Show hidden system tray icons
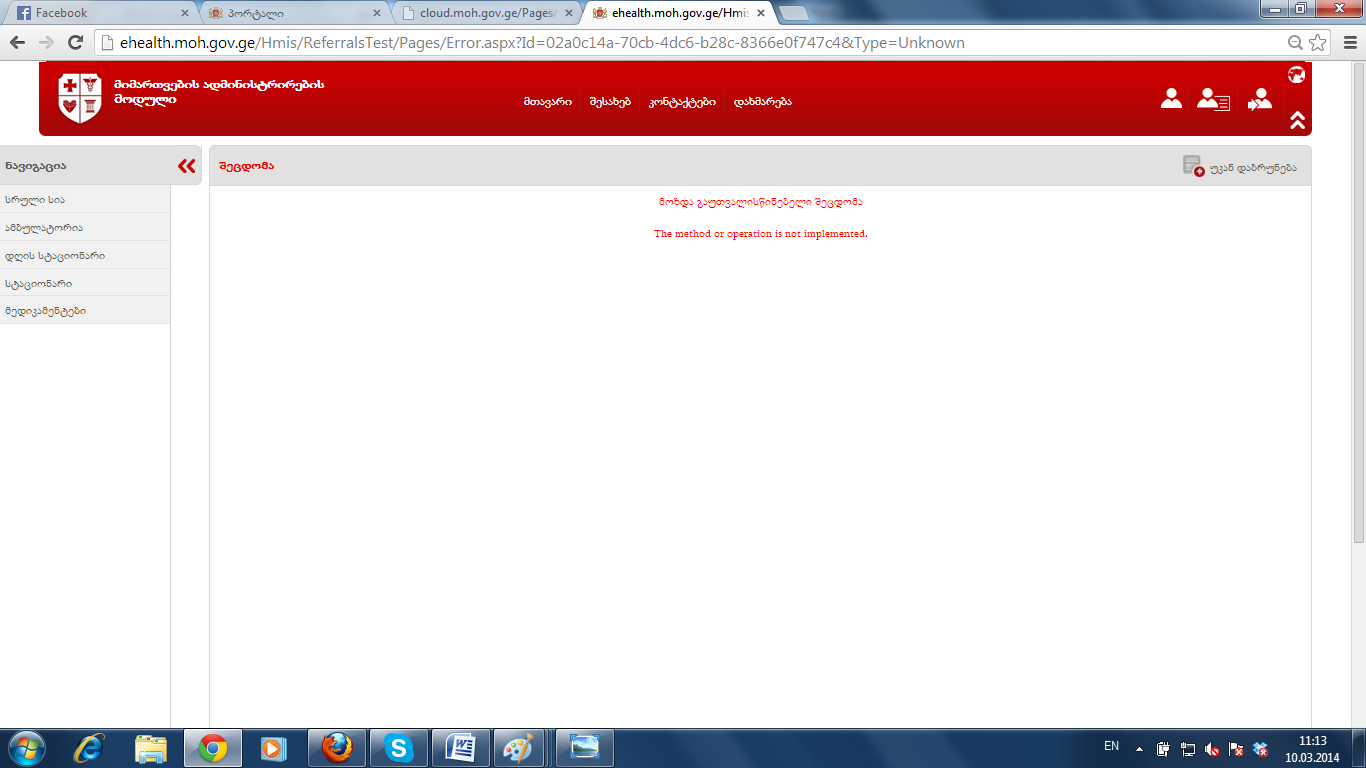The image size is (1366, 768). (x=1139, y=748)
